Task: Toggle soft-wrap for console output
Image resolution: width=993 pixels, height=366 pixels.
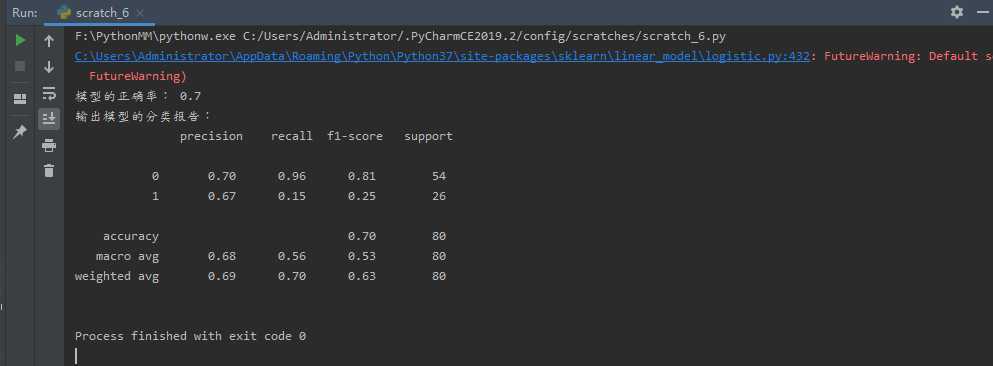Action: pos(49,93)
